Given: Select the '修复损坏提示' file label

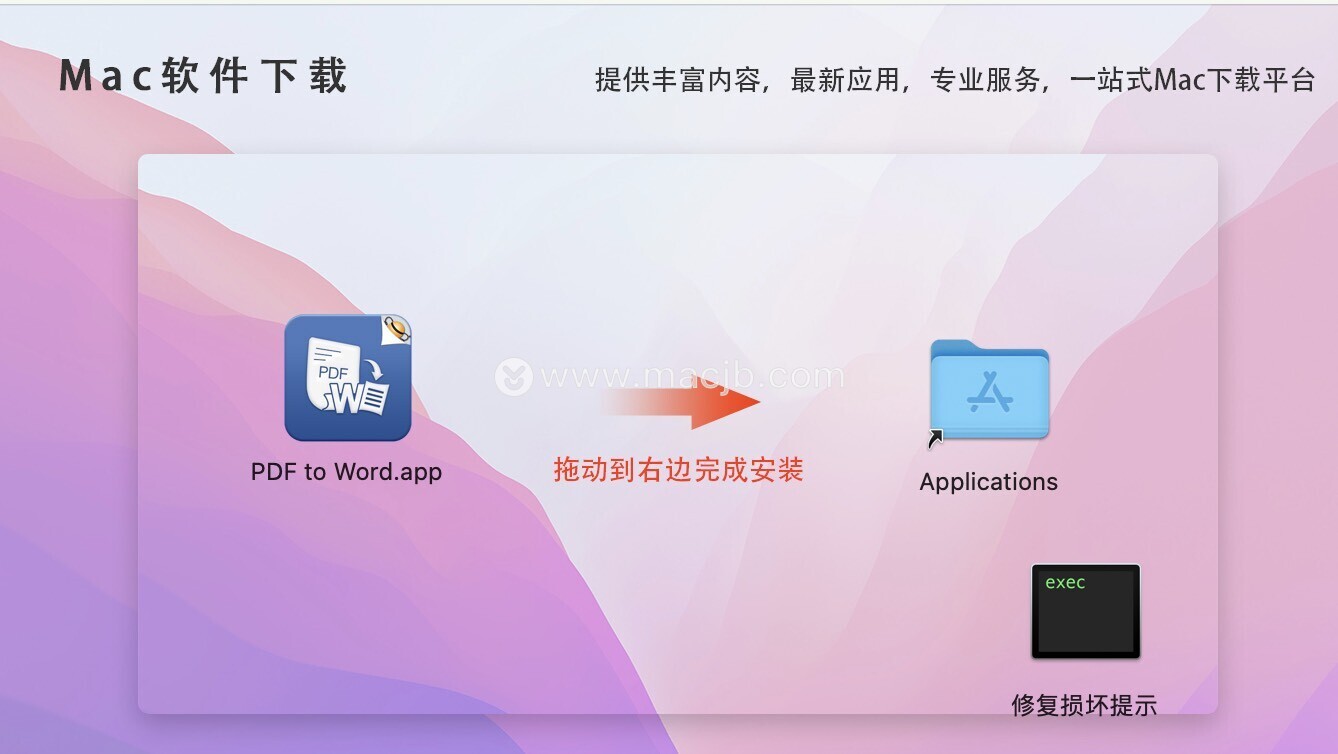Looking at the screenshot, I should point(1084,705).
